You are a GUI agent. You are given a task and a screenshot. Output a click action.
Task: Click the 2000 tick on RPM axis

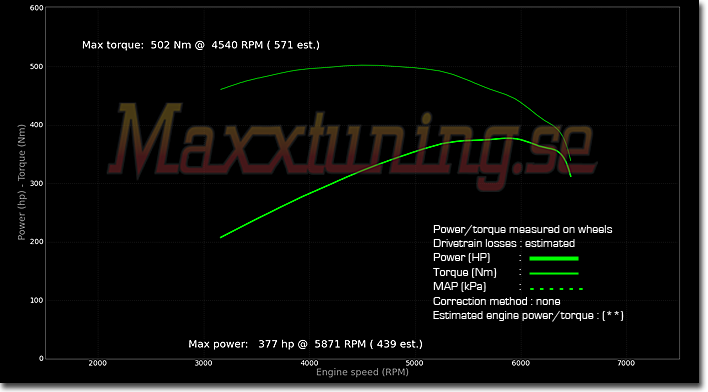pyautogui.click(x=98, y=363)
